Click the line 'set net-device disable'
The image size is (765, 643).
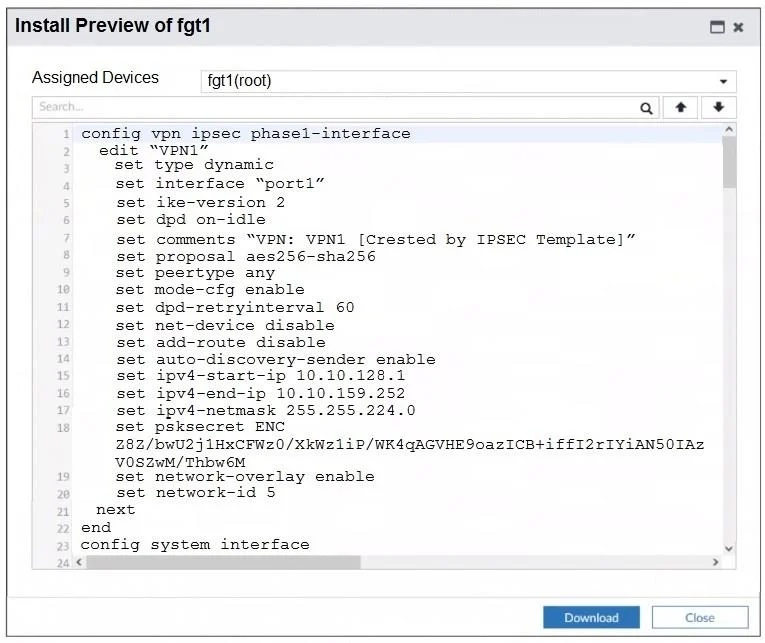(225, 325)
